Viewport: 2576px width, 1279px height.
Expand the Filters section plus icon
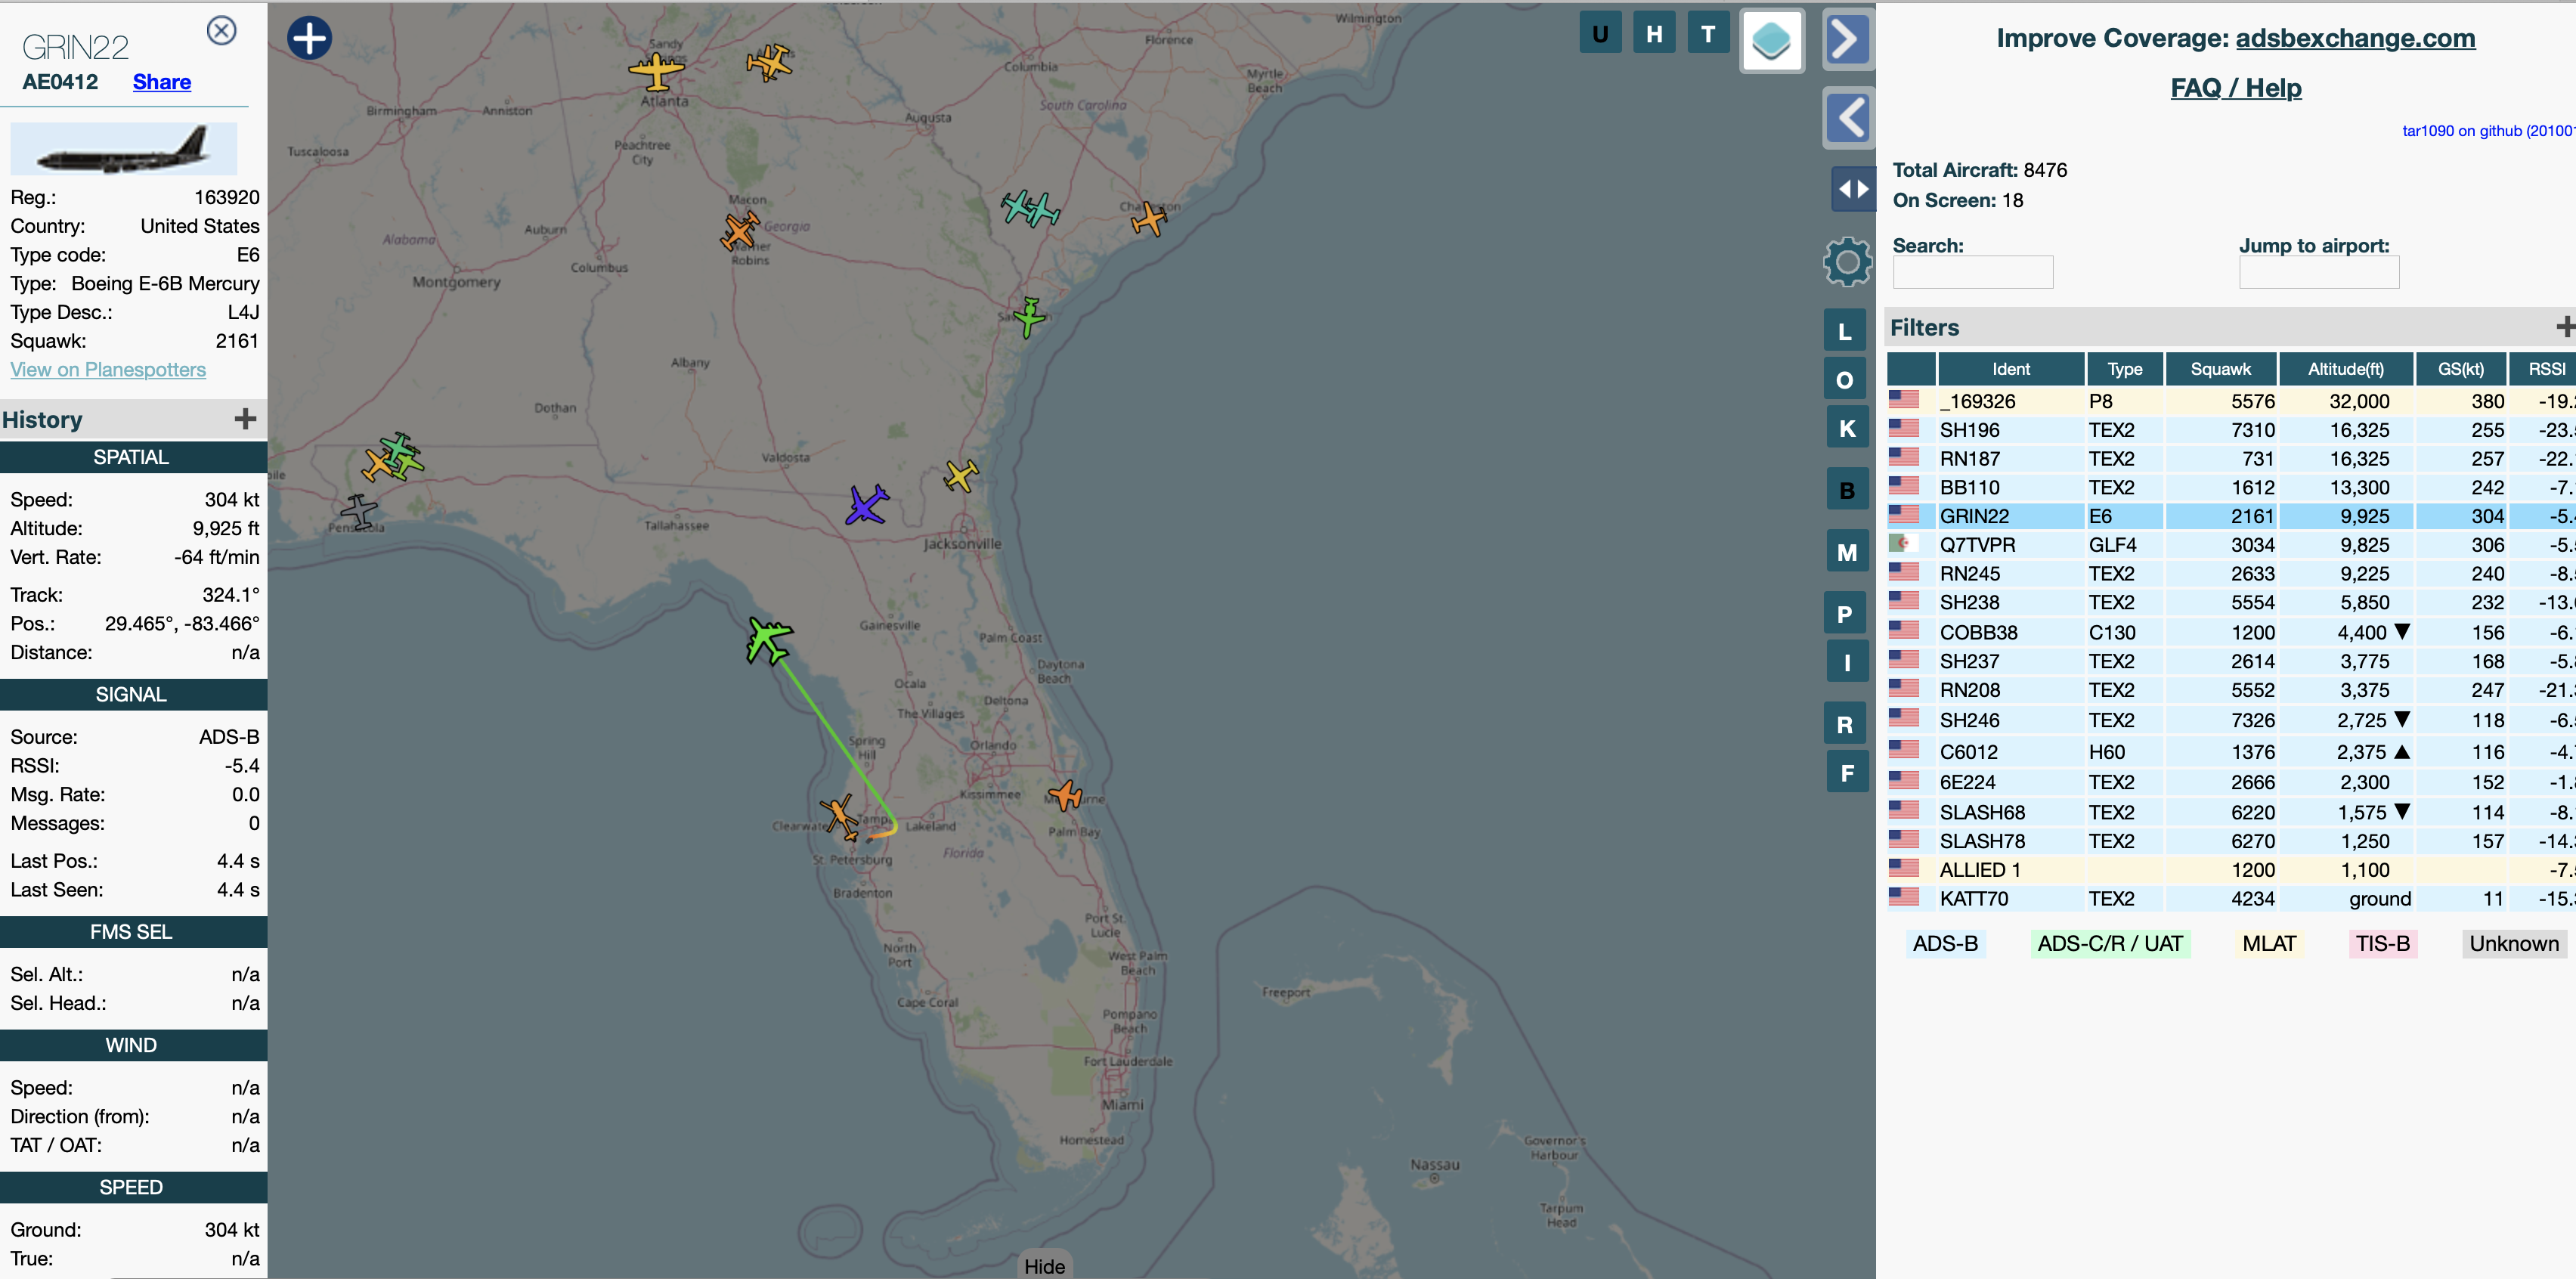click(2565, 327)
